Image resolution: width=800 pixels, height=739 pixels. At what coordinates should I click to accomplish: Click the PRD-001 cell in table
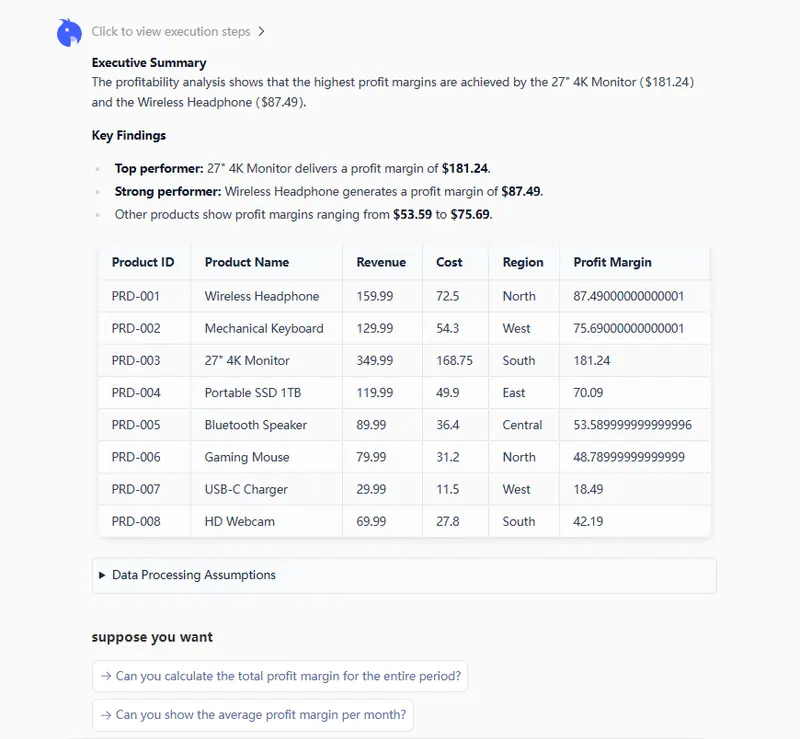[136, 296]
